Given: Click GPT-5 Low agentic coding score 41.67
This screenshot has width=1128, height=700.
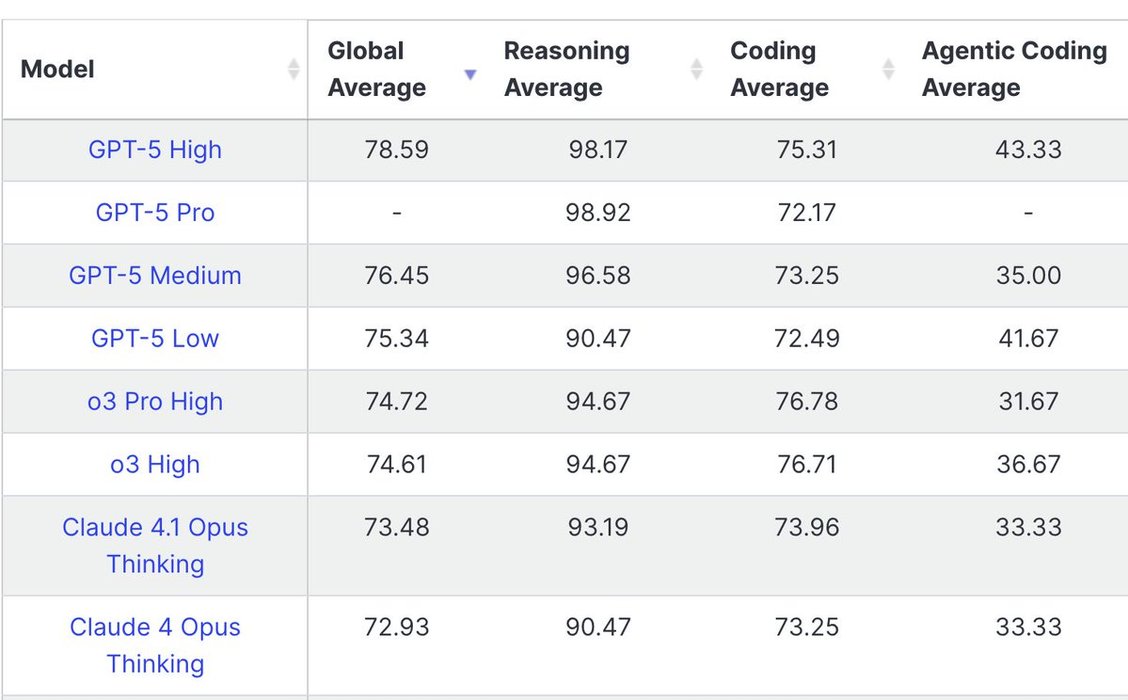Looking at the screenshot, I should tap(1028, 339).
